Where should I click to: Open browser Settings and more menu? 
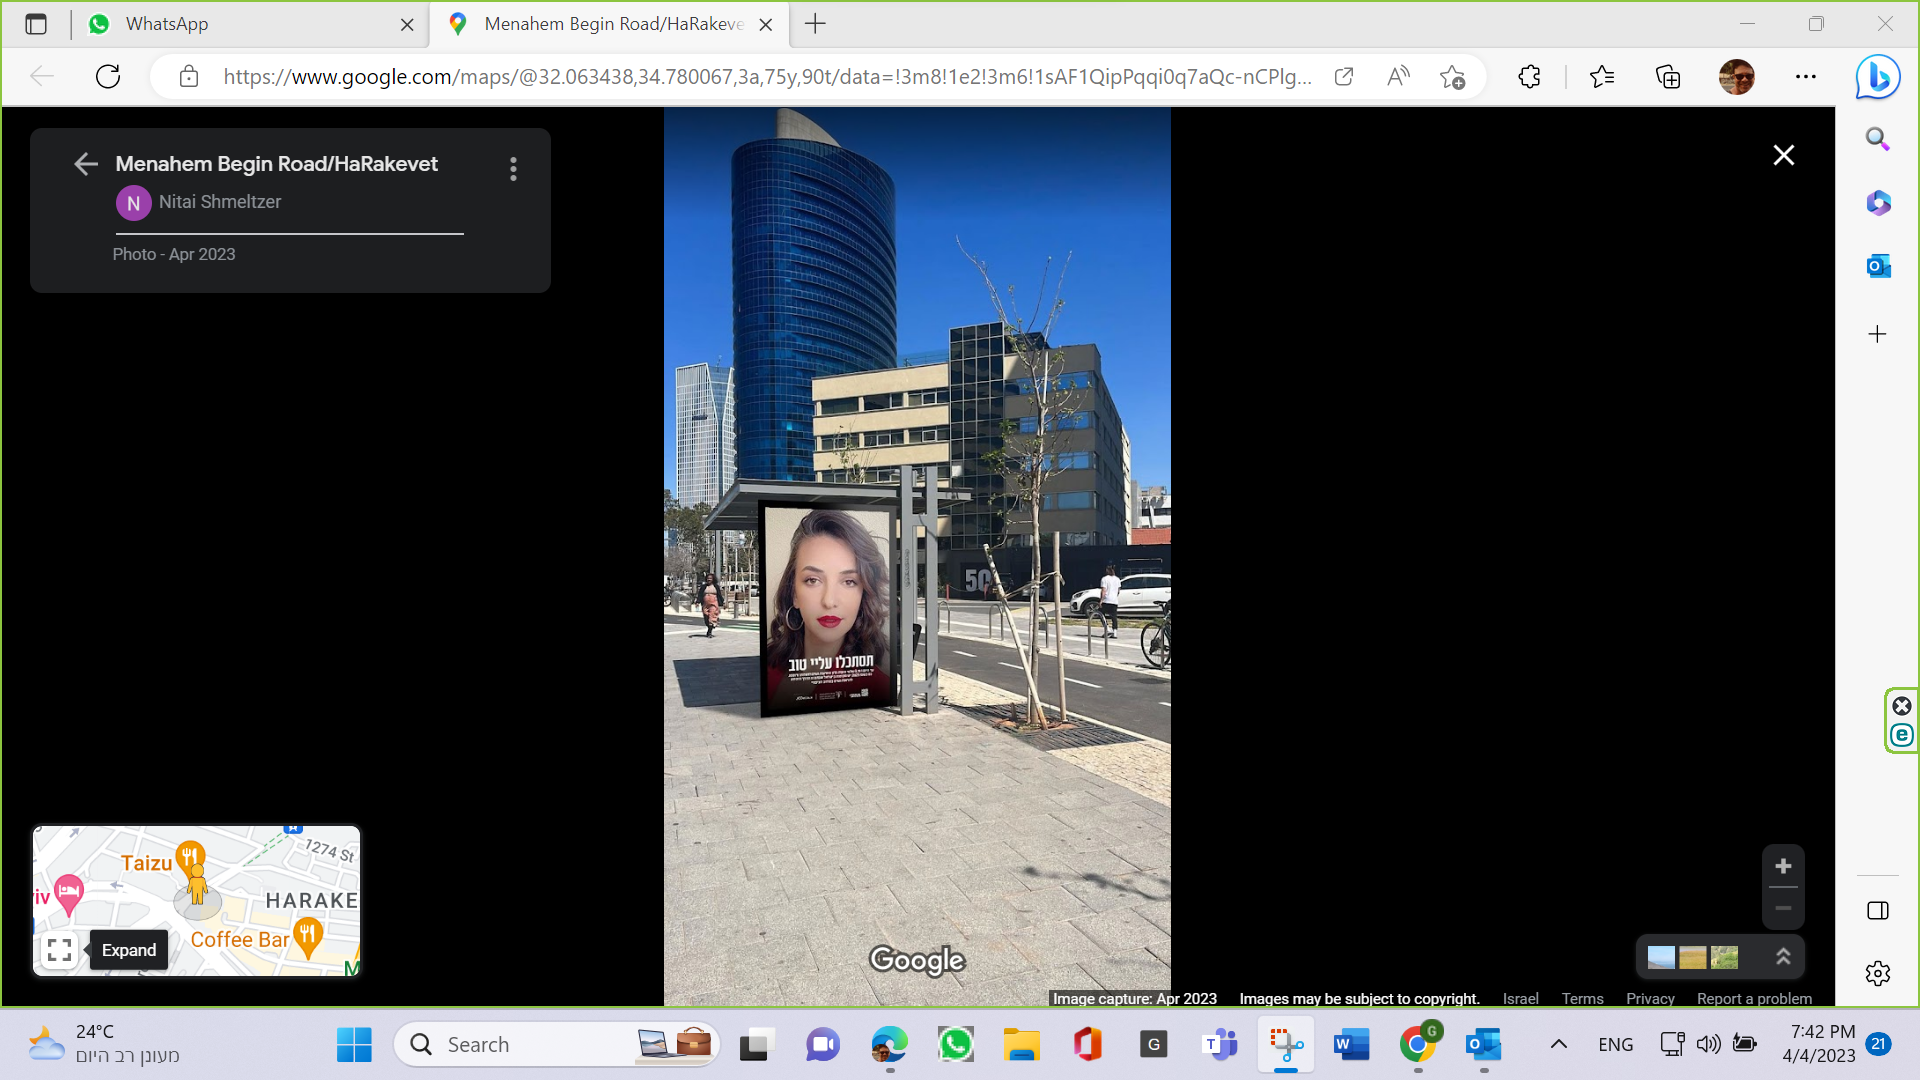pos(1805,77)
